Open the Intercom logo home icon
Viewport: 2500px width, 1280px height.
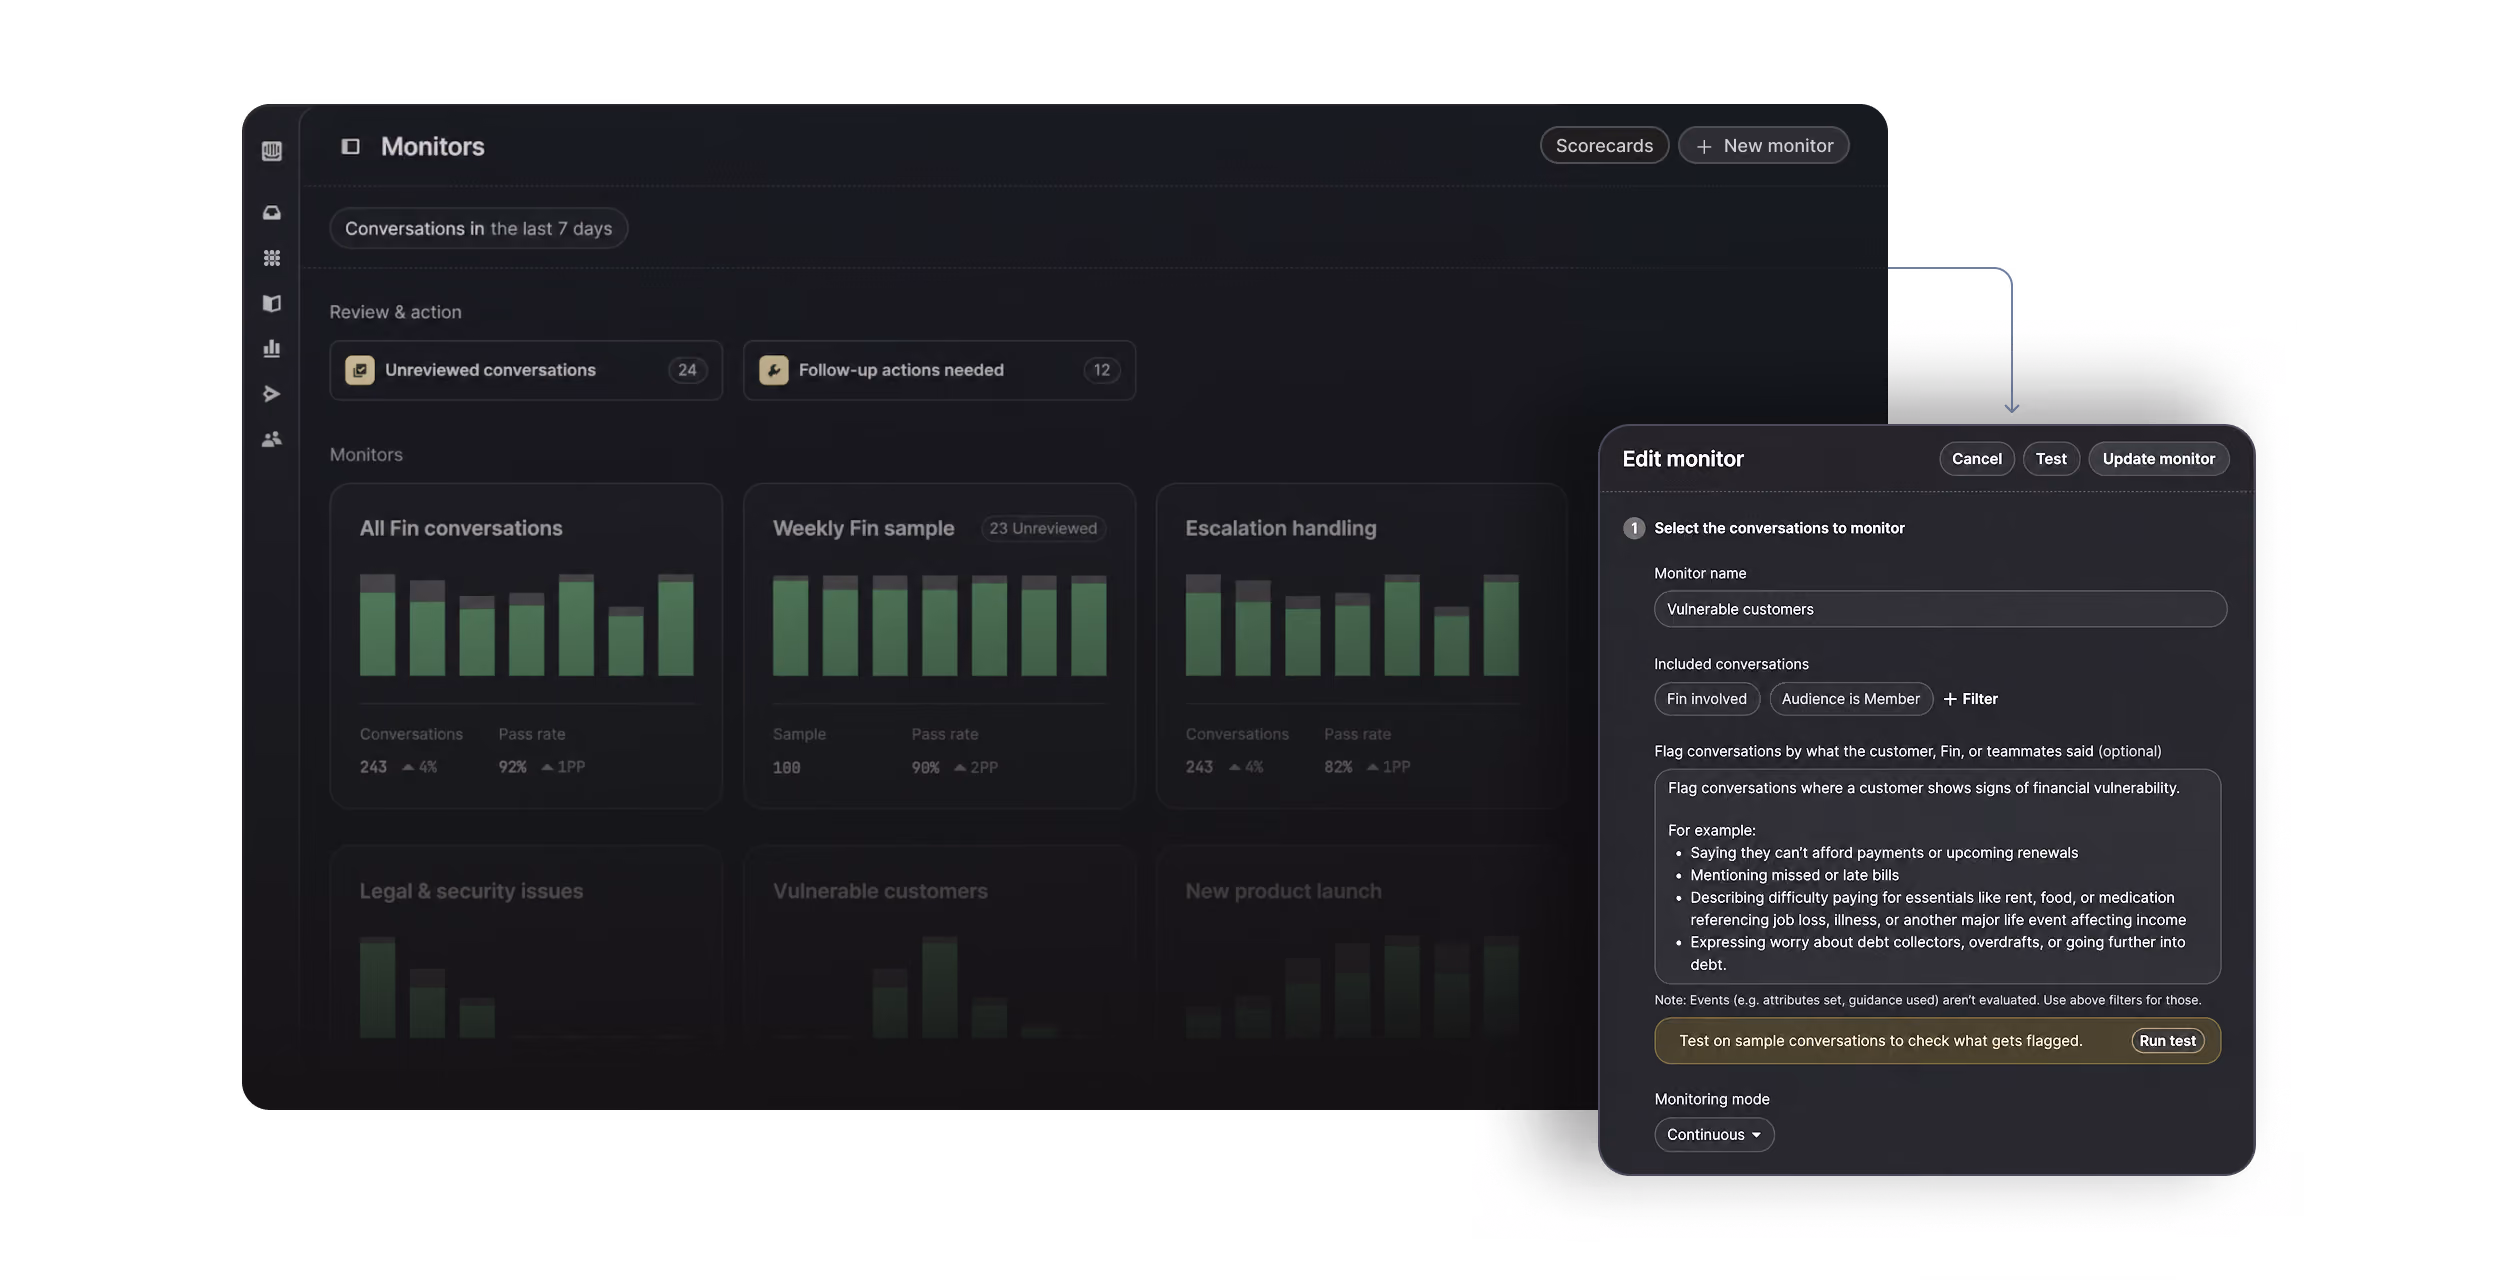tap(271, 151)
